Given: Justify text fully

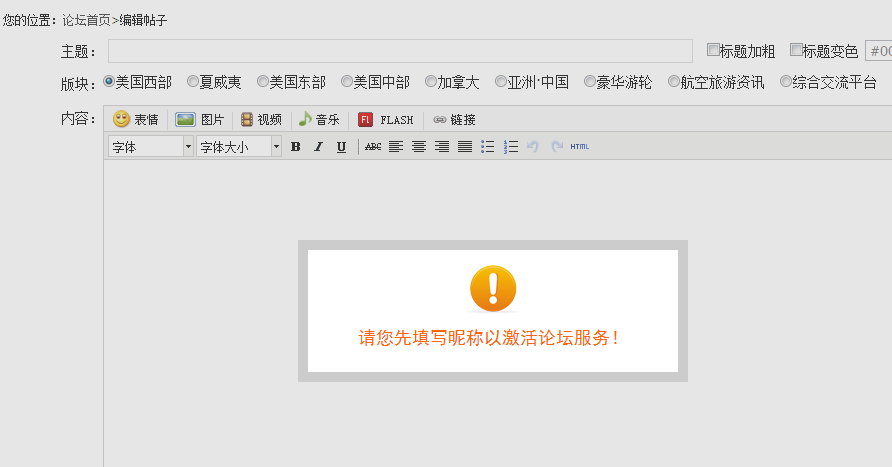Looking at the screenshot, I should [x=465, y=147].
